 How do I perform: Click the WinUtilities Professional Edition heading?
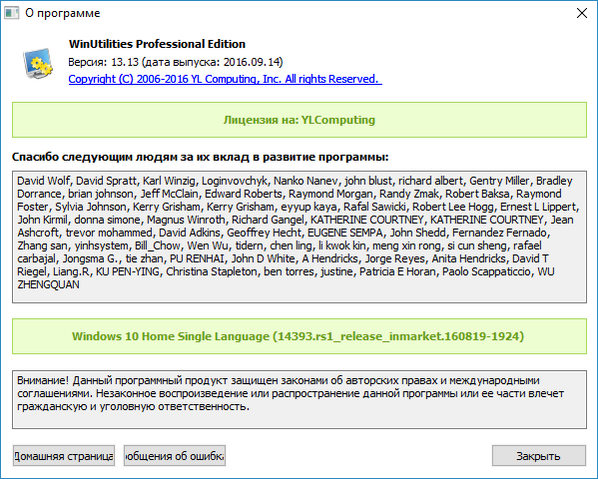pos(157,44)
